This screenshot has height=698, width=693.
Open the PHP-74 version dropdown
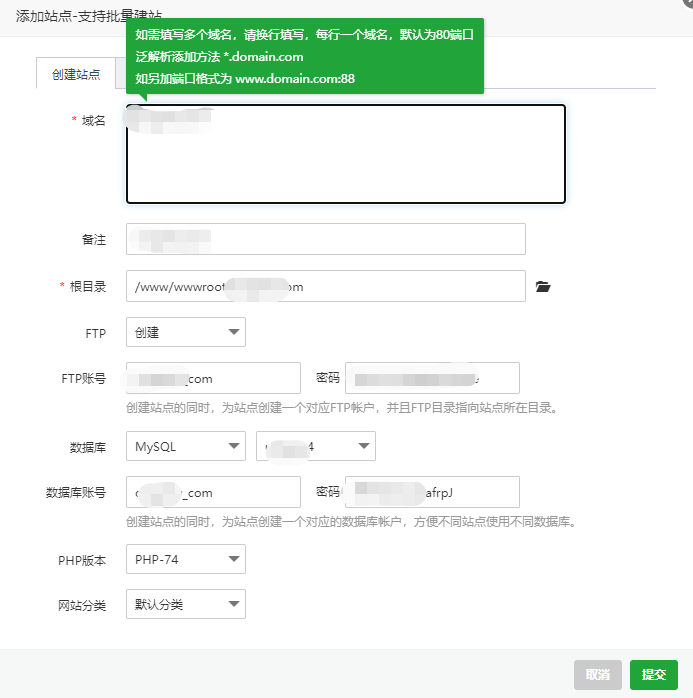pyautogui.click(x=186, y=559)
